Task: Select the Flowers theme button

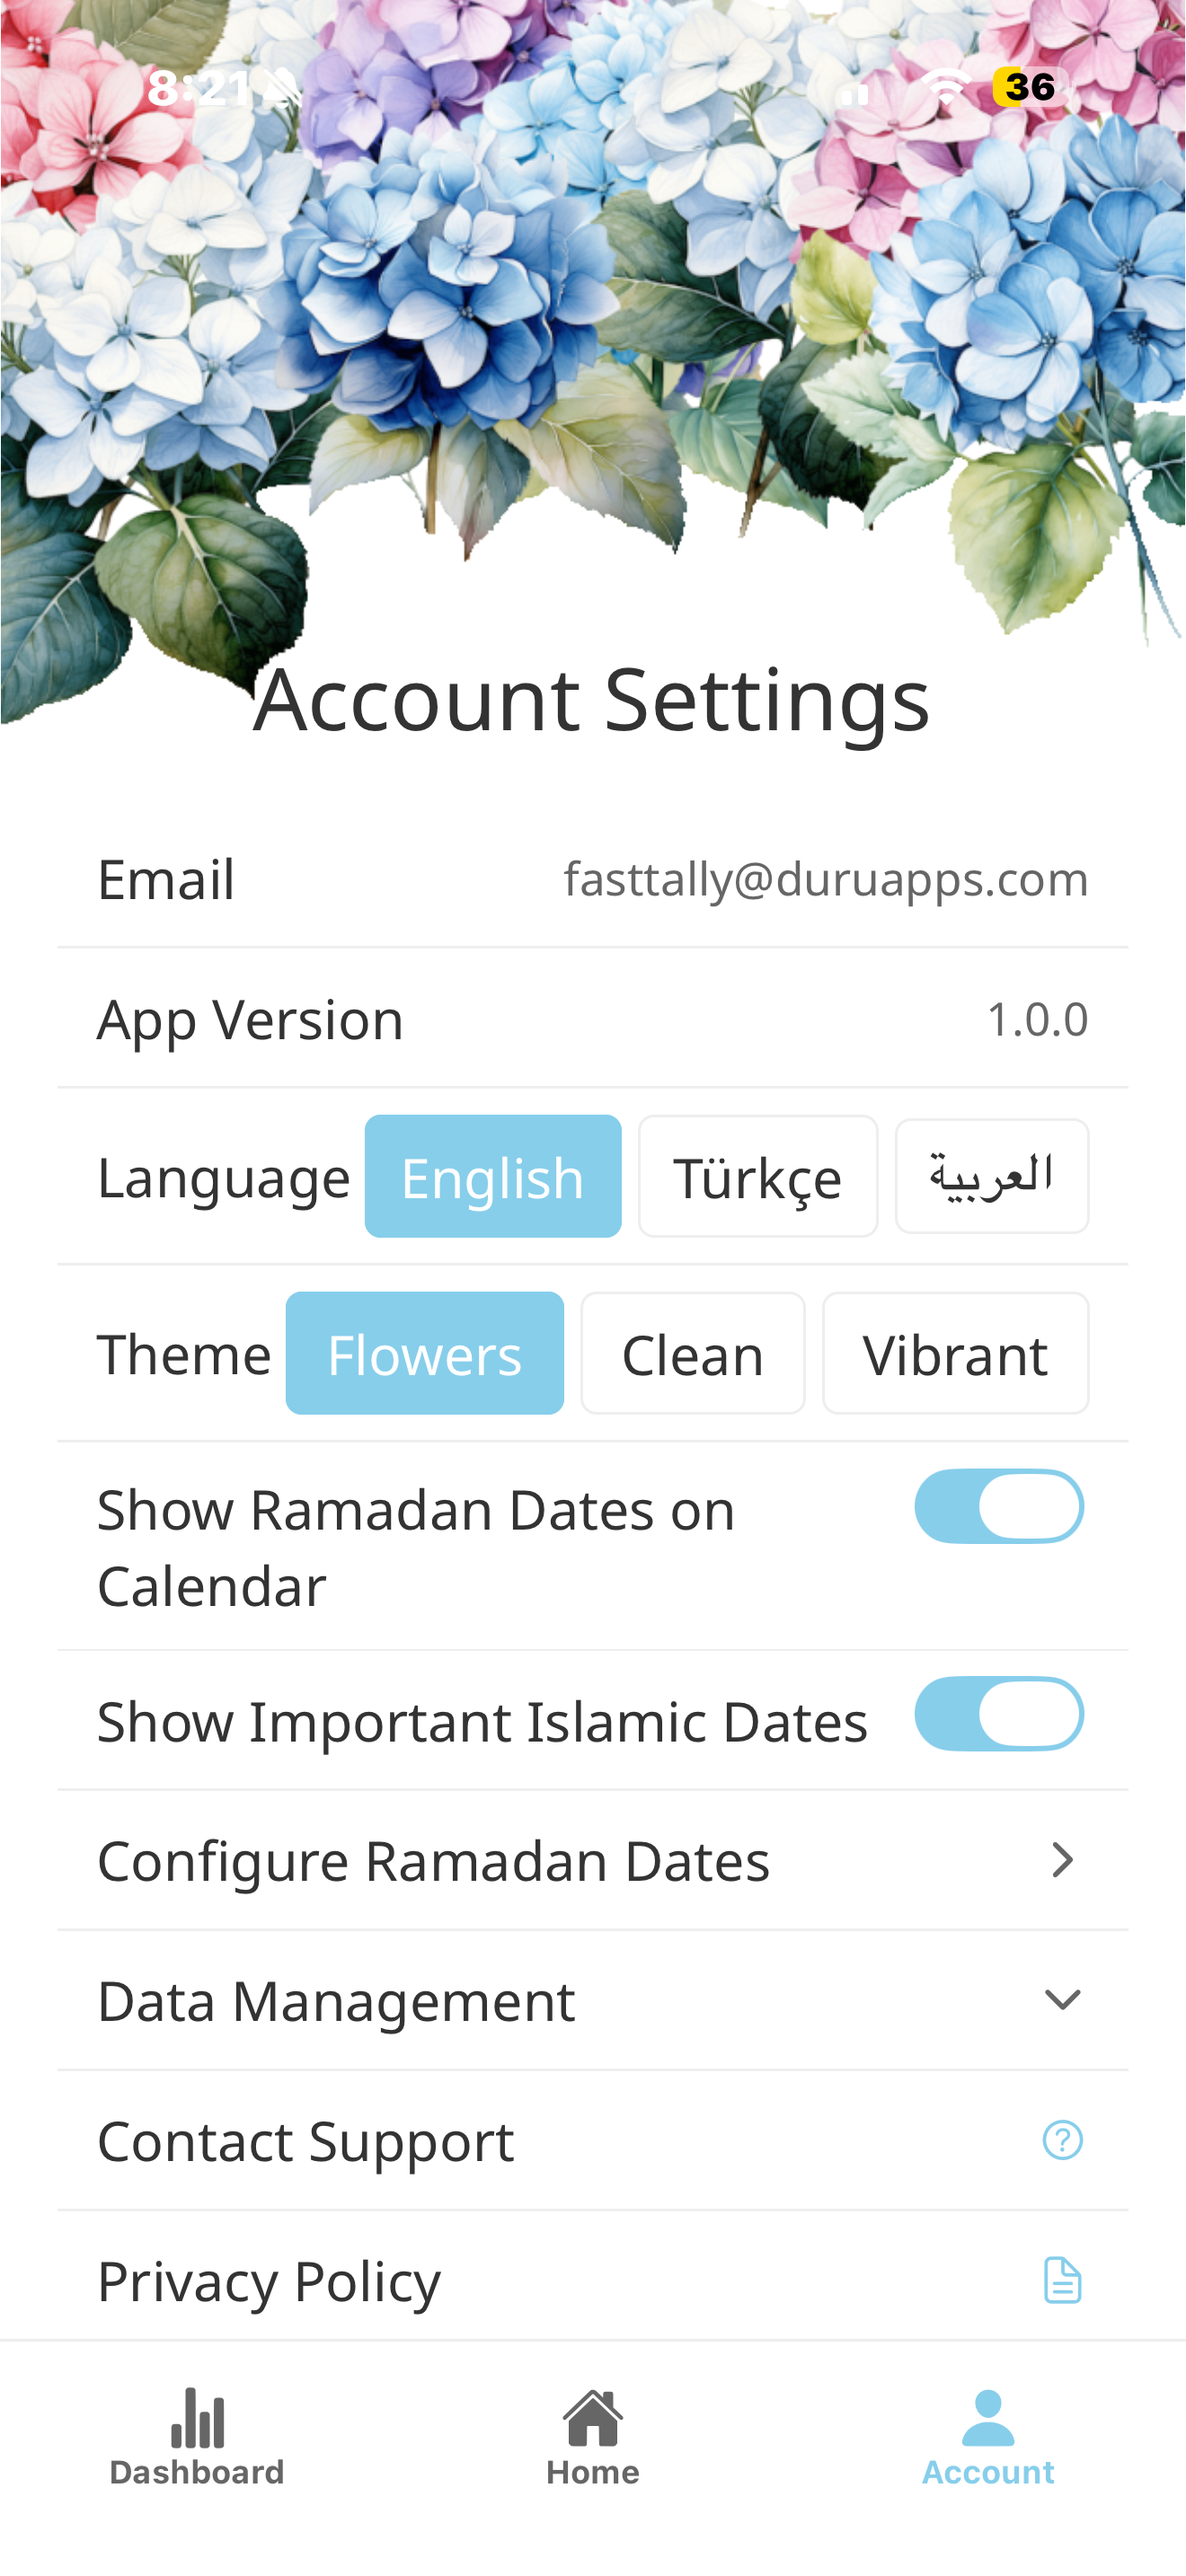Action: 424,1354
